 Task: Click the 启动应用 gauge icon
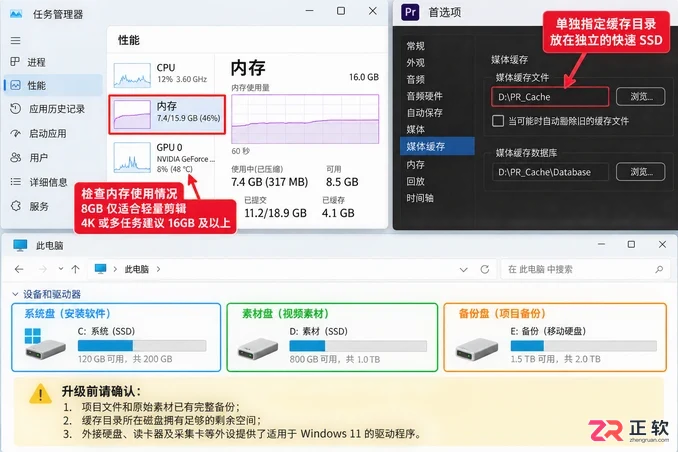[x=16, y=133]
